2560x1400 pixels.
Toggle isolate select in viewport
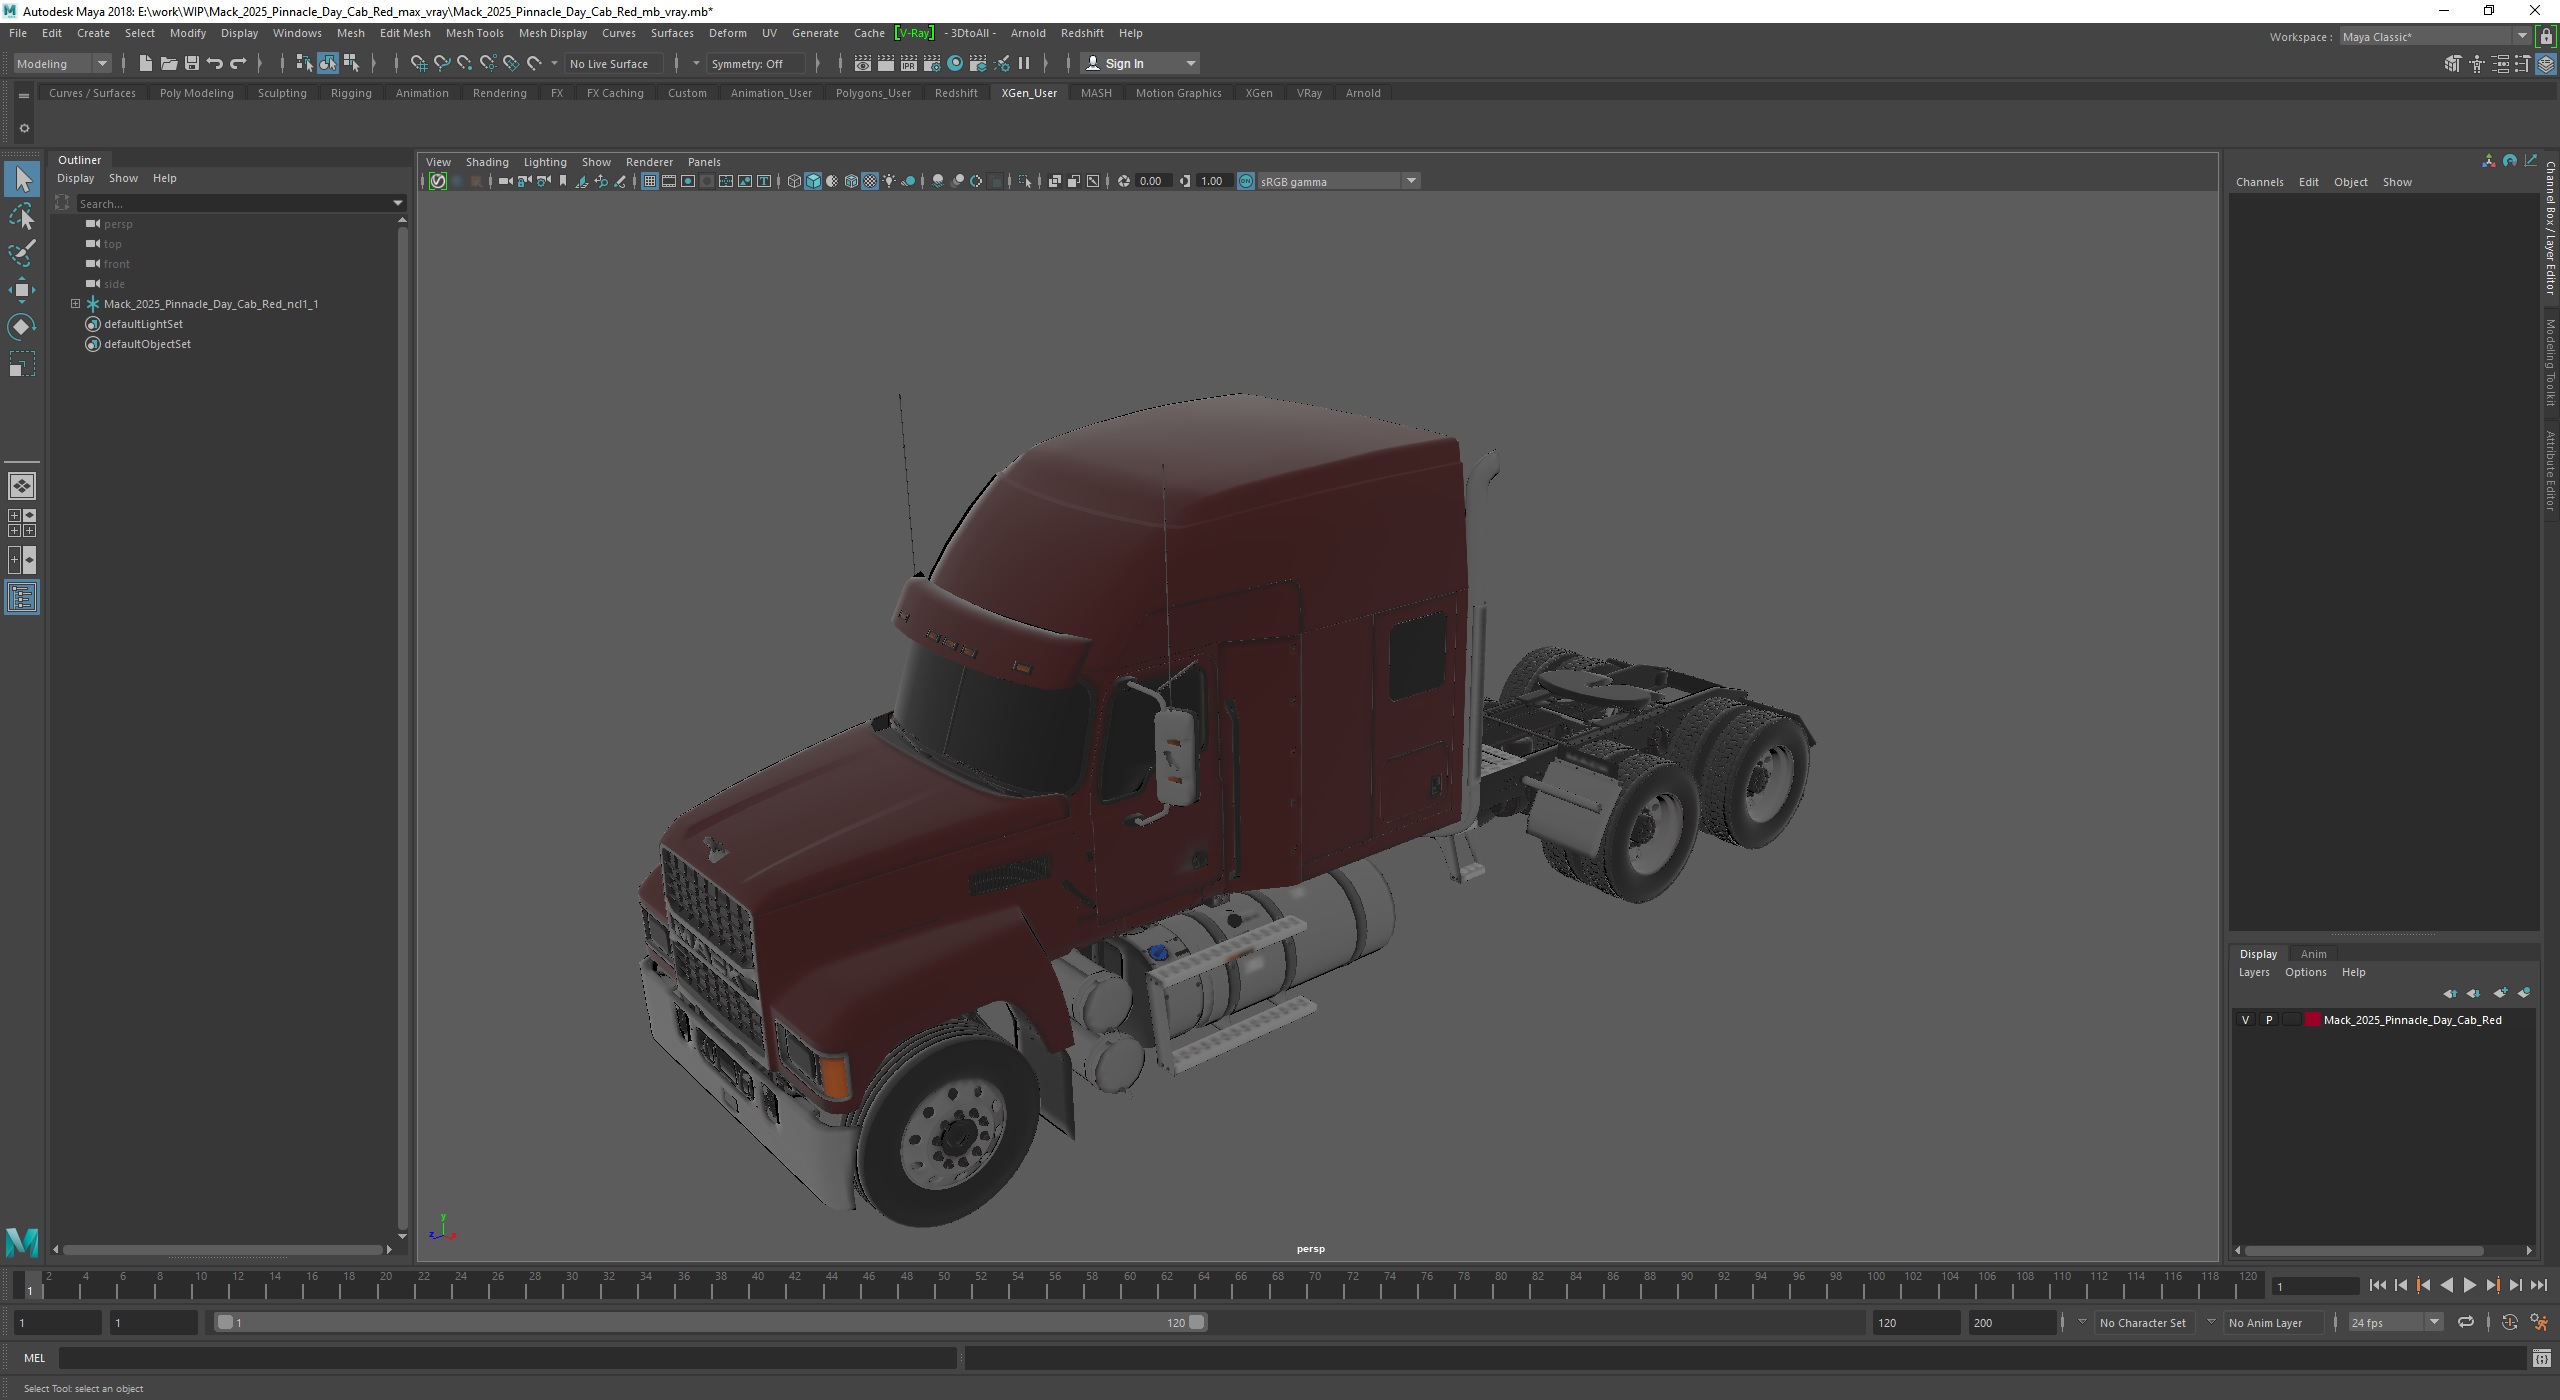pyautogui.click(x=1025, y=181)
